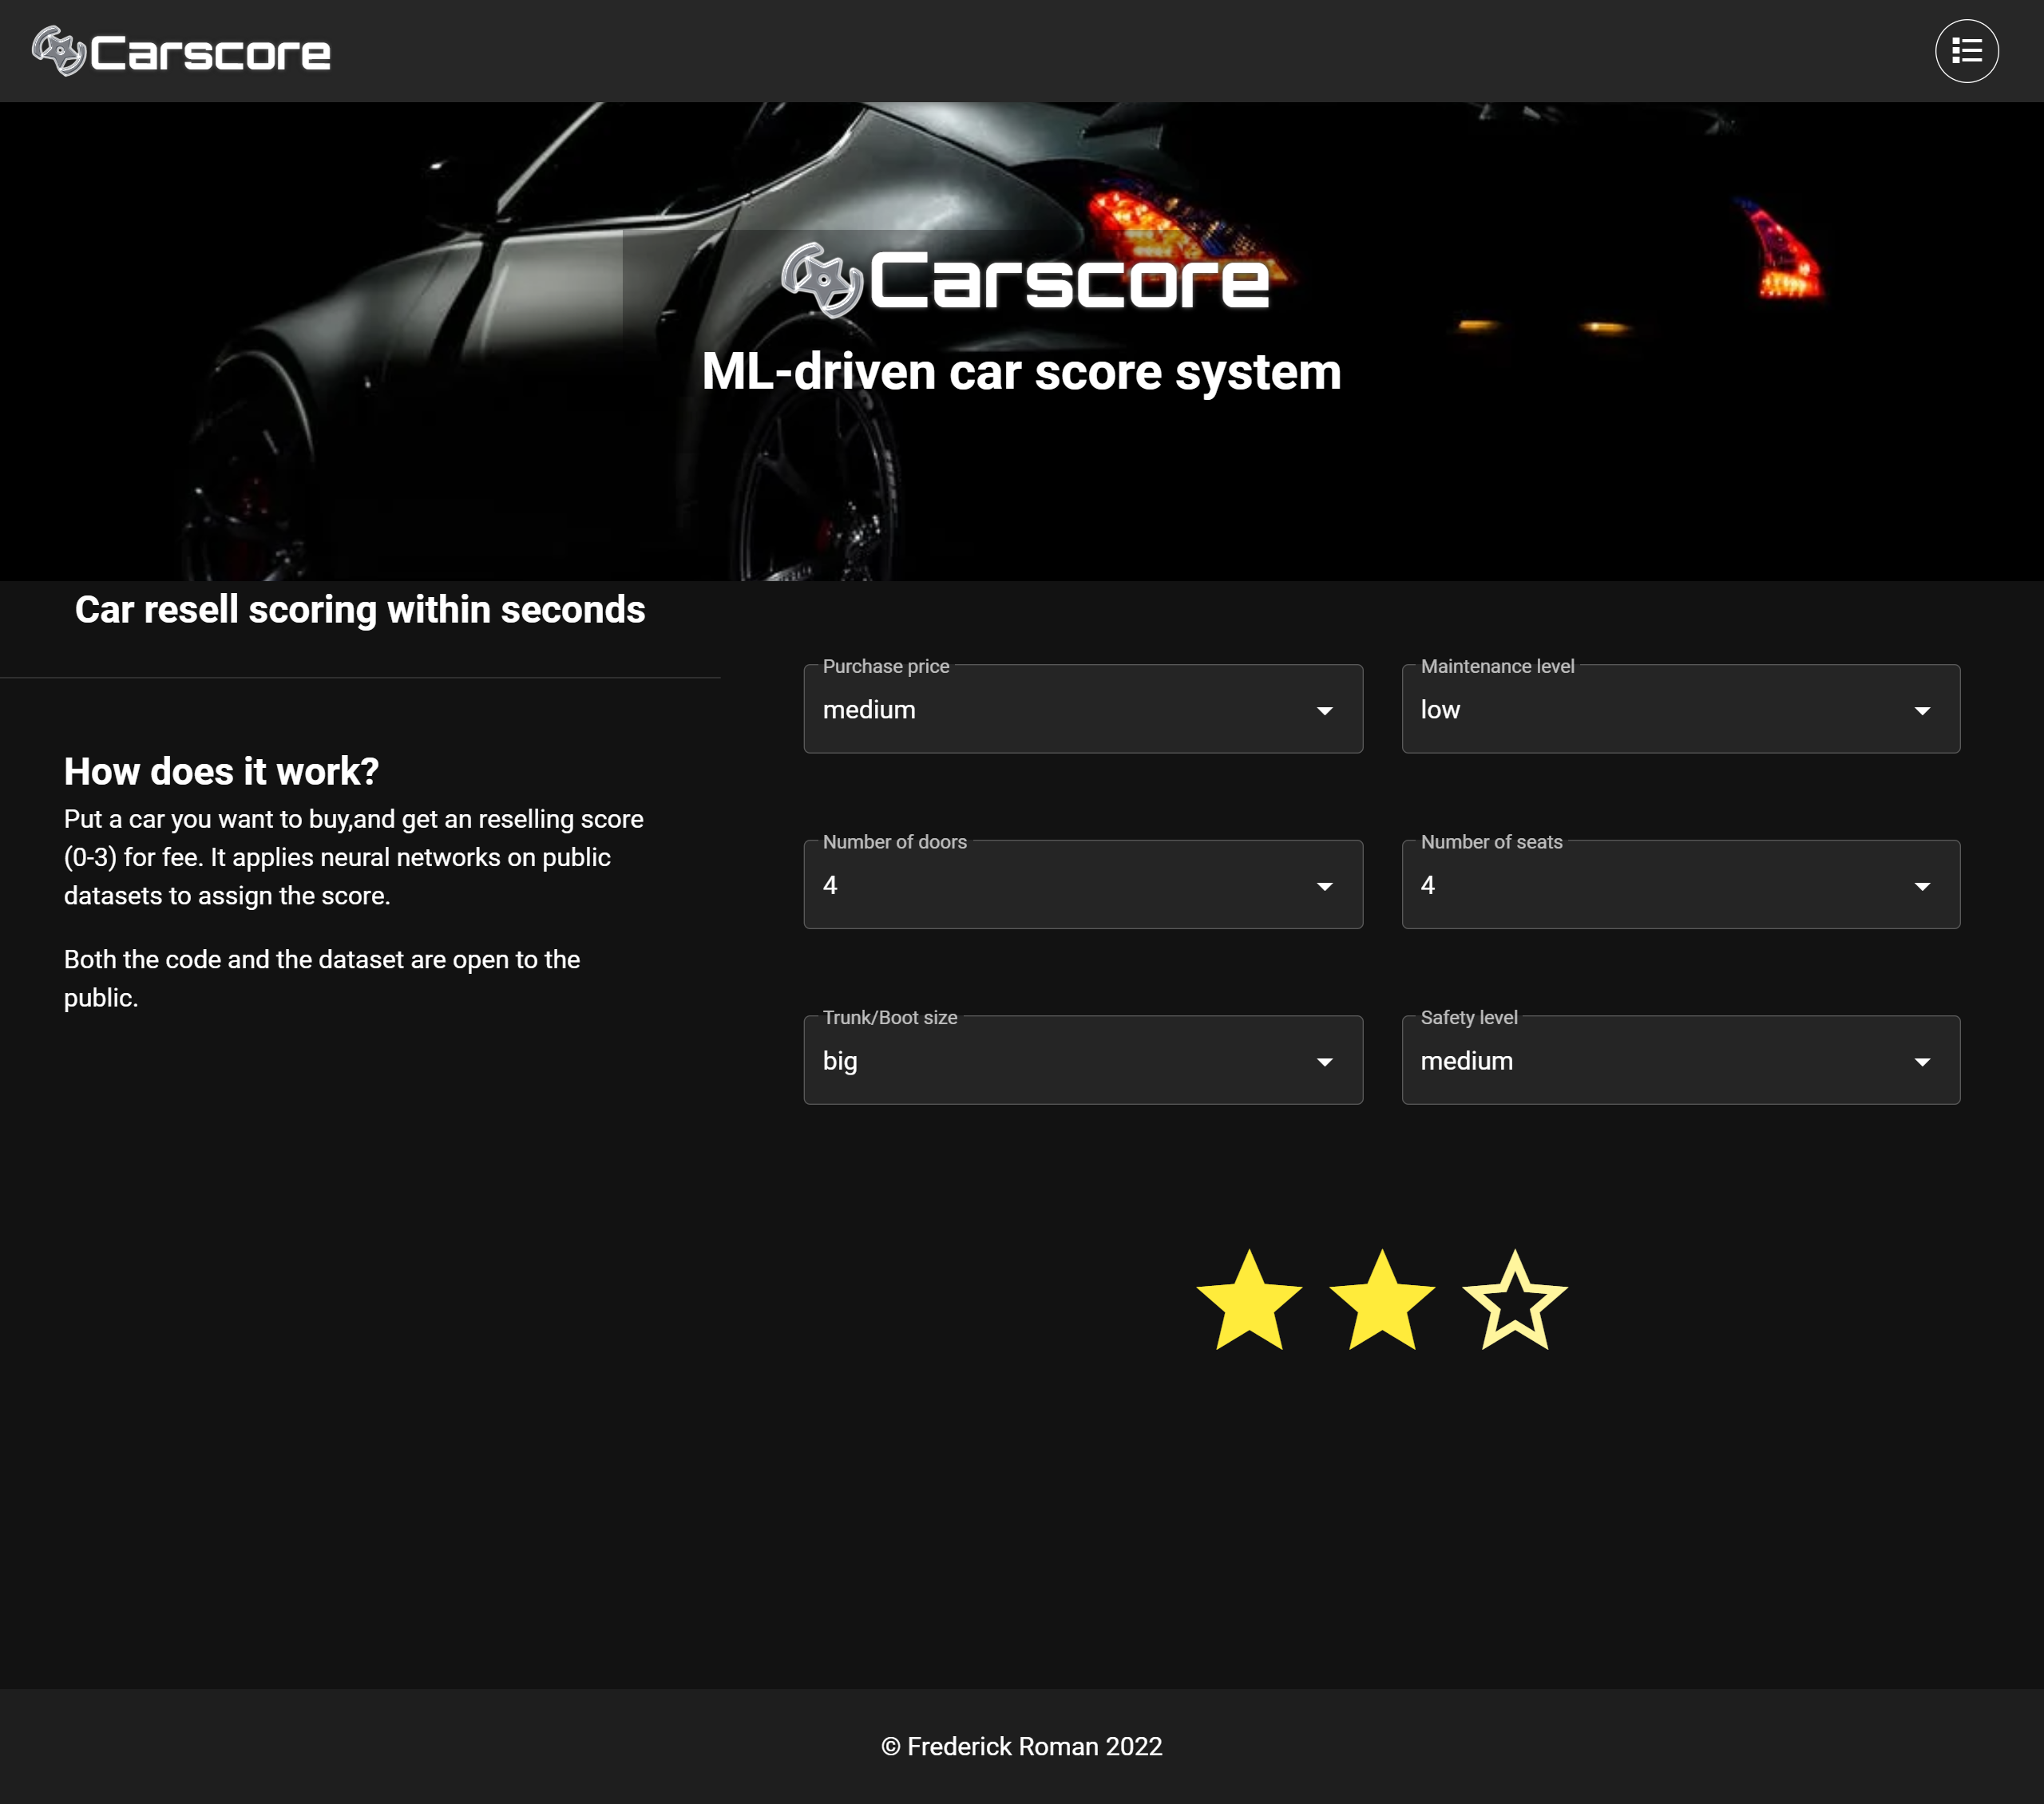Open the Number of seats dropdown
Viewport: 2044px width, 1804px height.
click(1681, 885)
